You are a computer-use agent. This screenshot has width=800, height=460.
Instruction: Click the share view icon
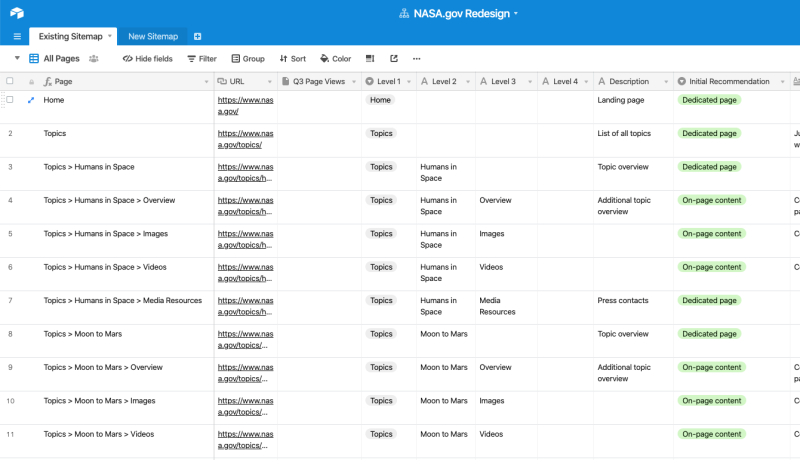pos(394,59)
